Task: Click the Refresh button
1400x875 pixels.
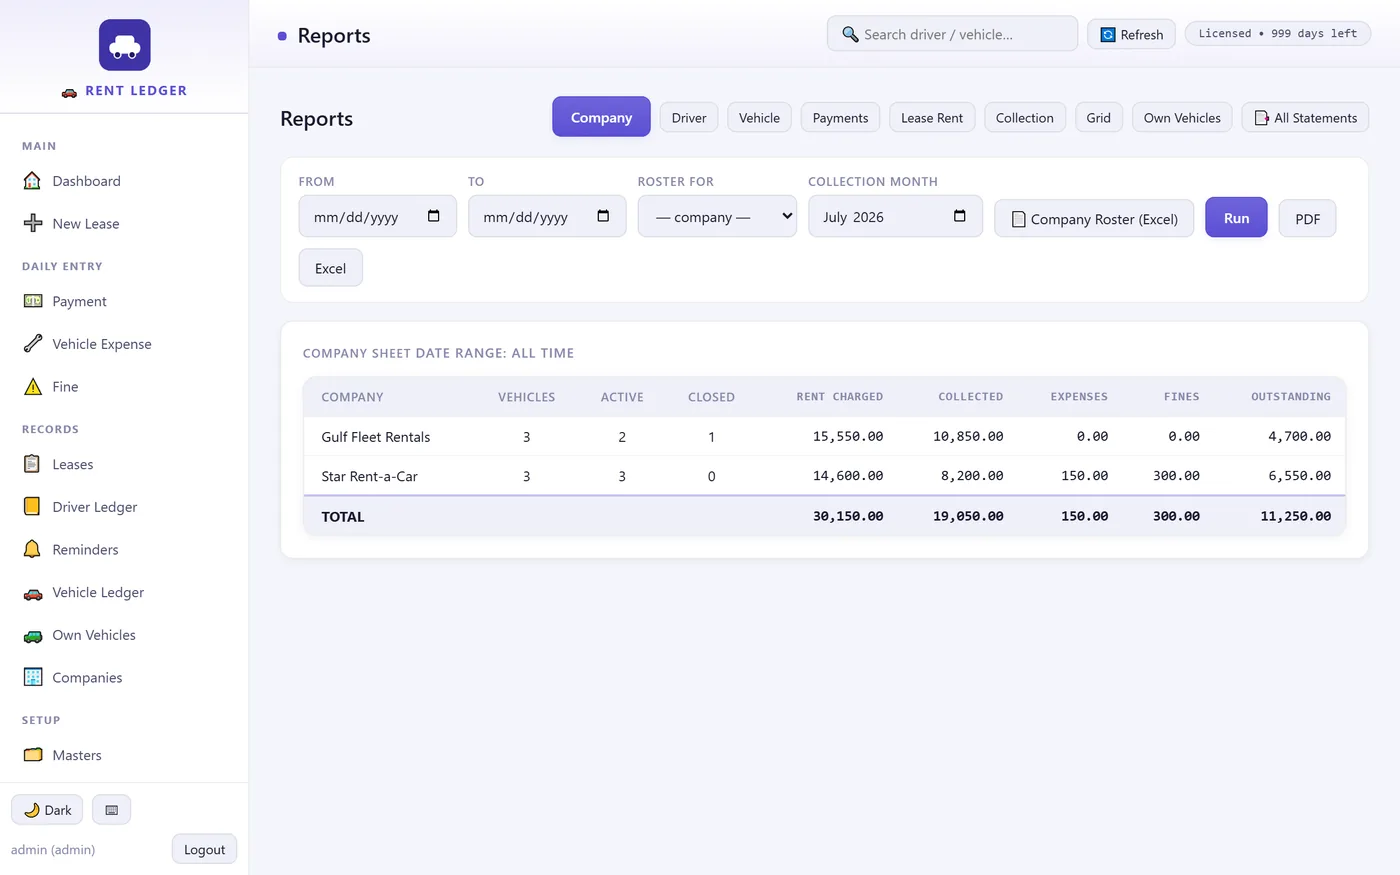Action: pos(1132,34)
